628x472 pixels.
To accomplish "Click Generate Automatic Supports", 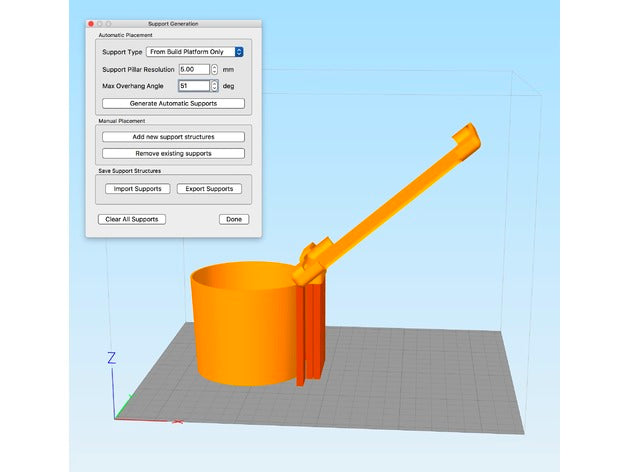I will 173,103.
